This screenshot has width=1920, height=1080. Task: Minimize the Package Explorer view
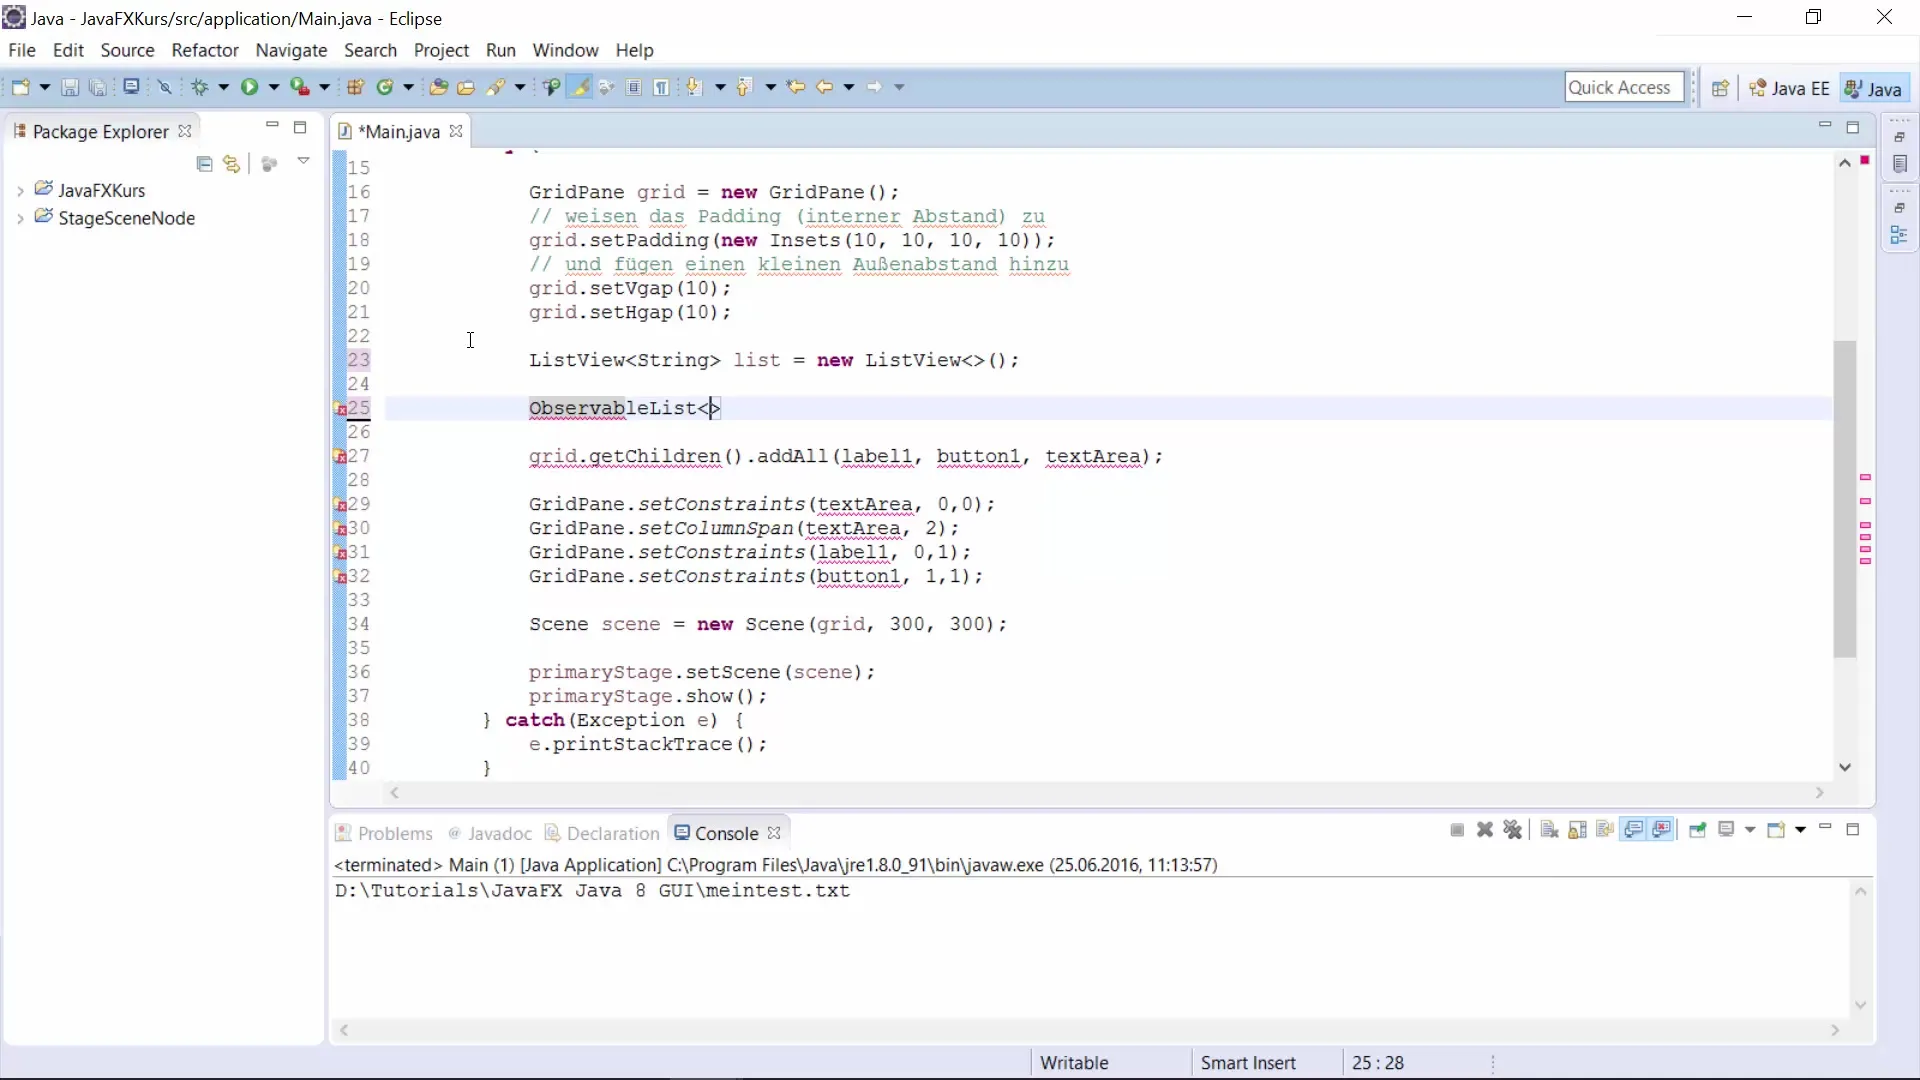click(x=272, y=126)
